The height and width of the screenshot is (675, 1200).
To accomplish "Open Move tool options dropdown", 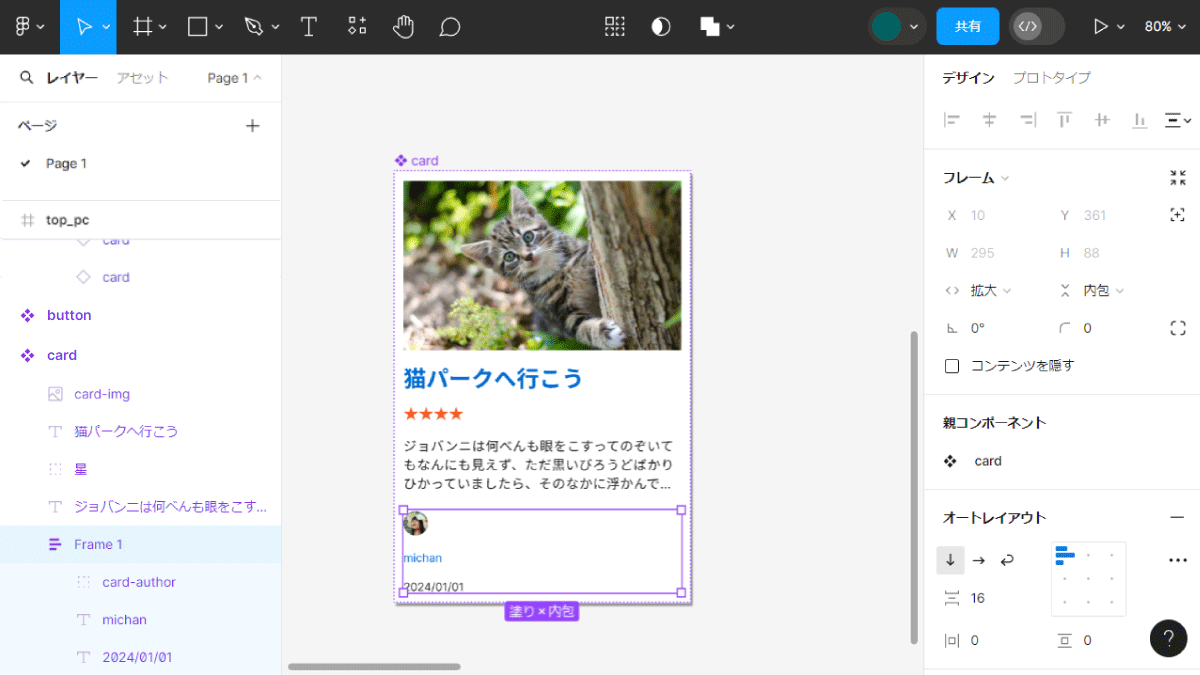I will 106,27.
